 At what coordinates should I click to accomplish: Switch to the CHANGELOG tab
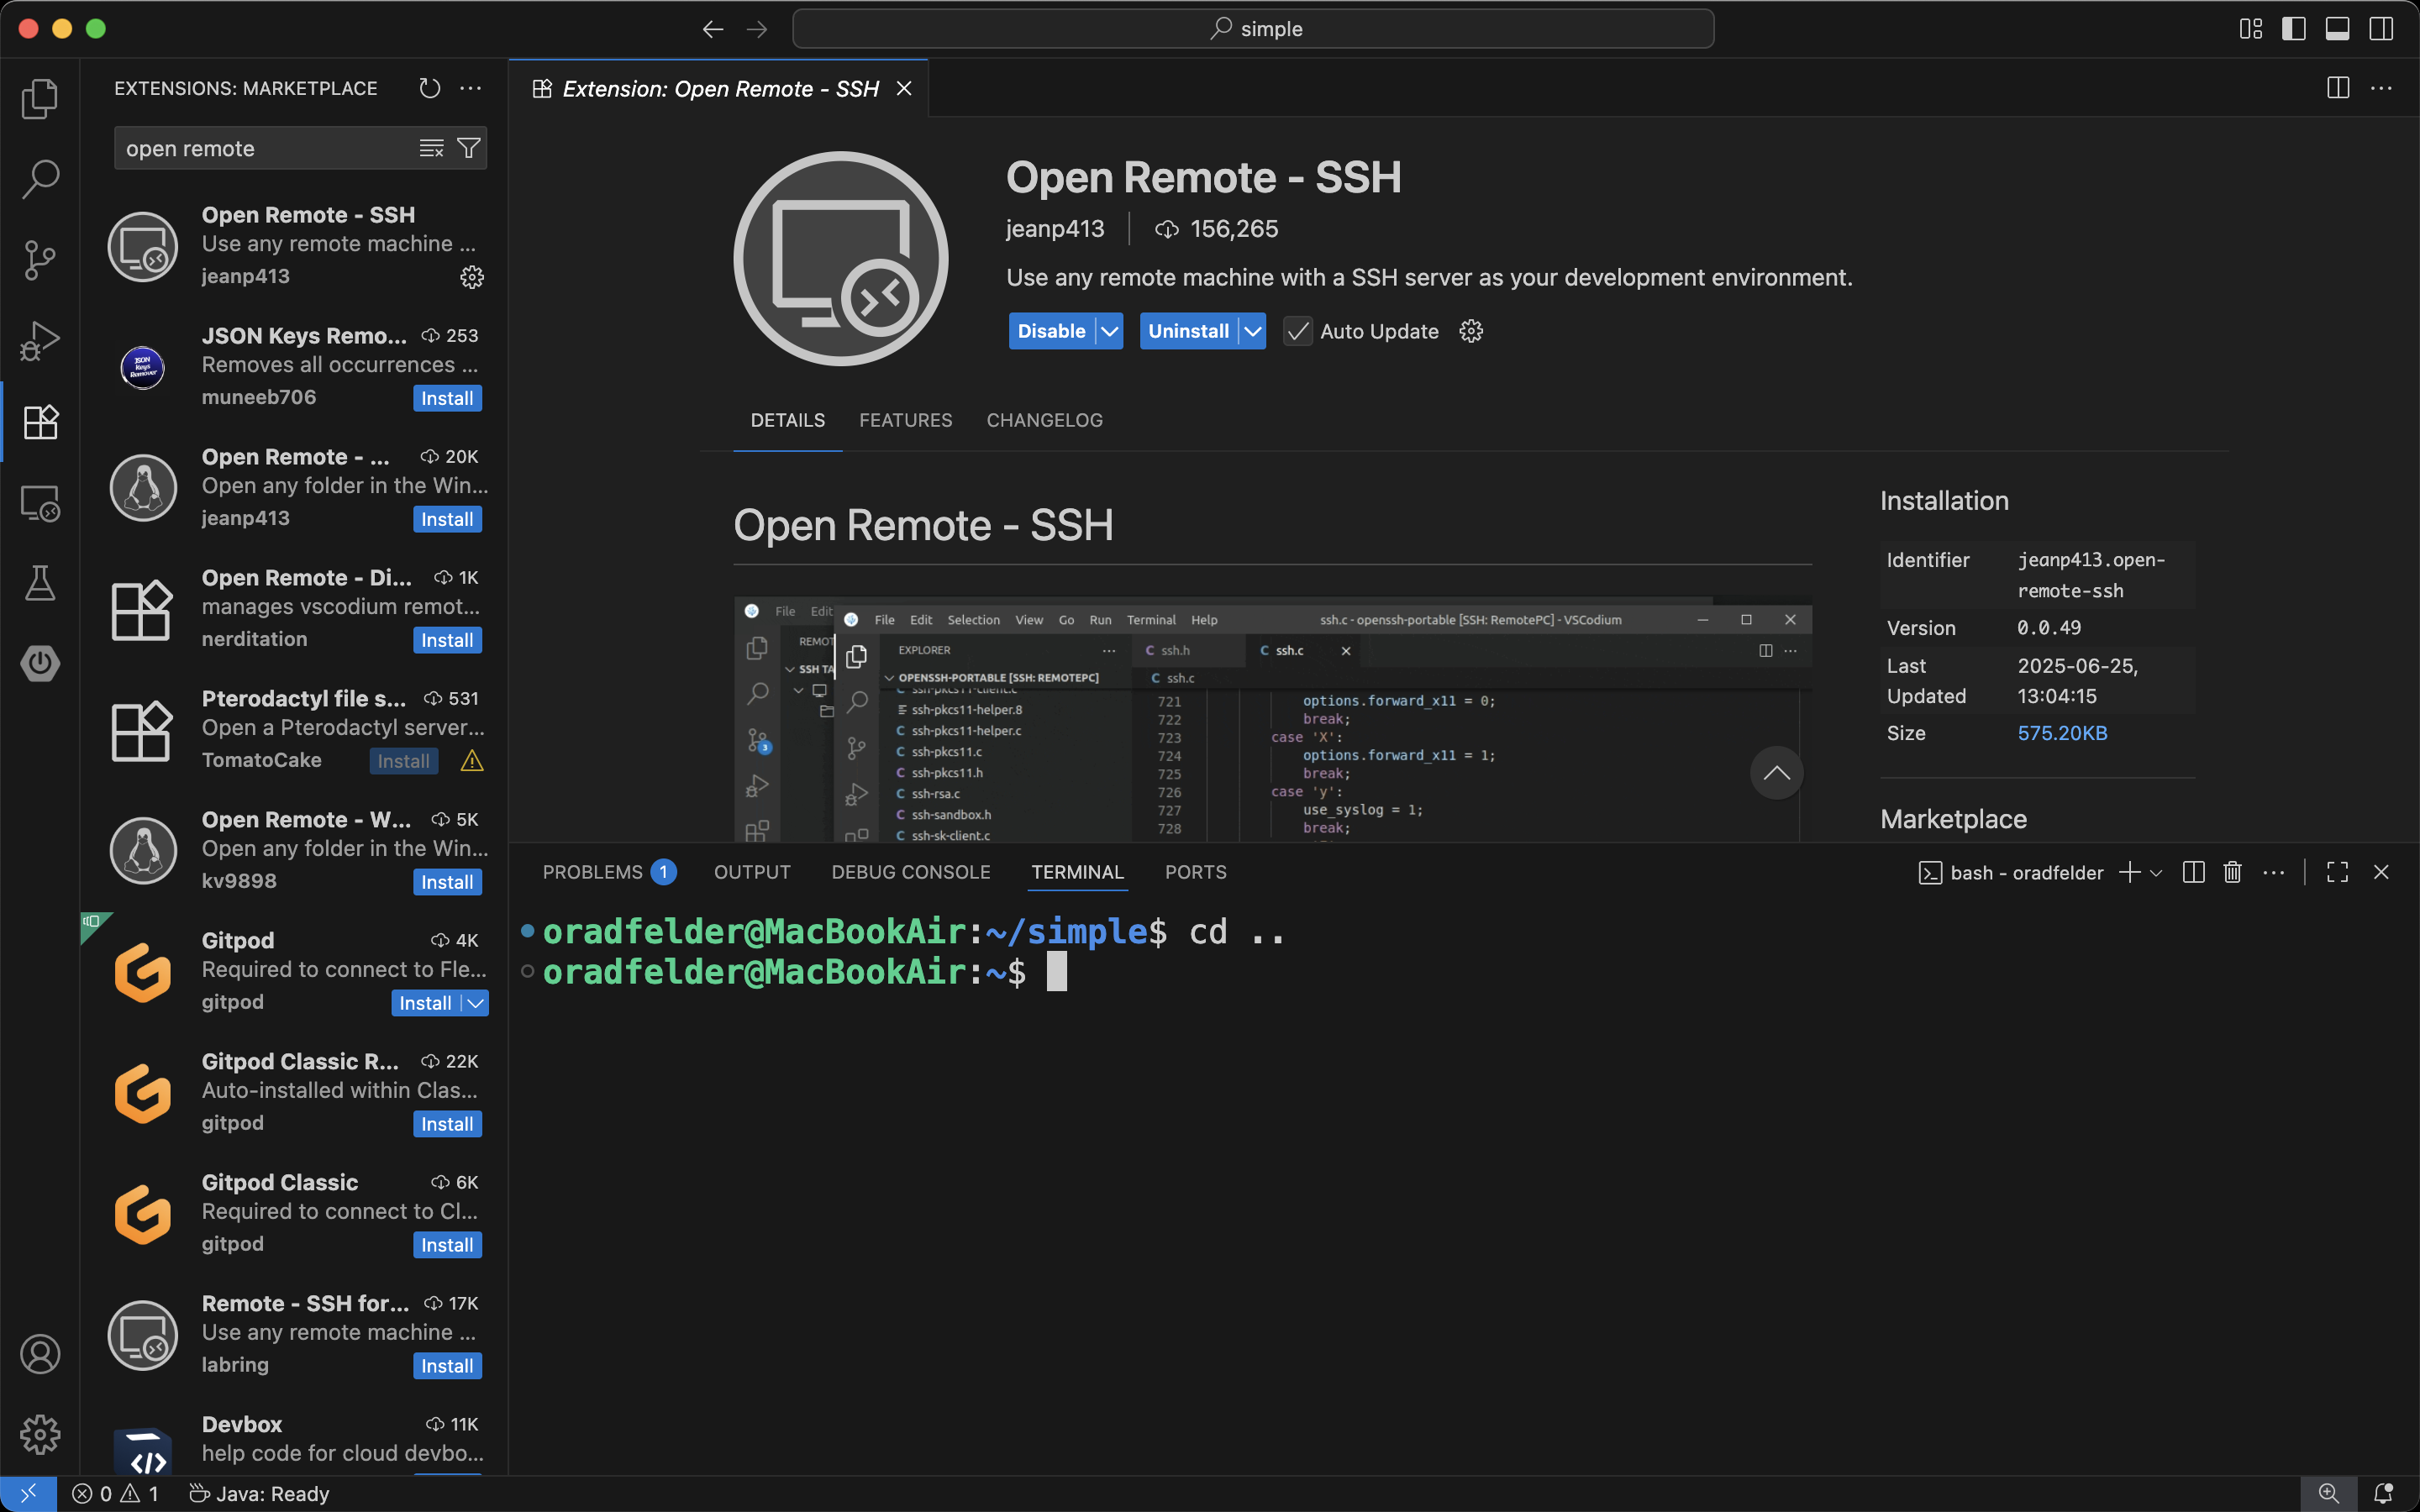pos(1044,420)
